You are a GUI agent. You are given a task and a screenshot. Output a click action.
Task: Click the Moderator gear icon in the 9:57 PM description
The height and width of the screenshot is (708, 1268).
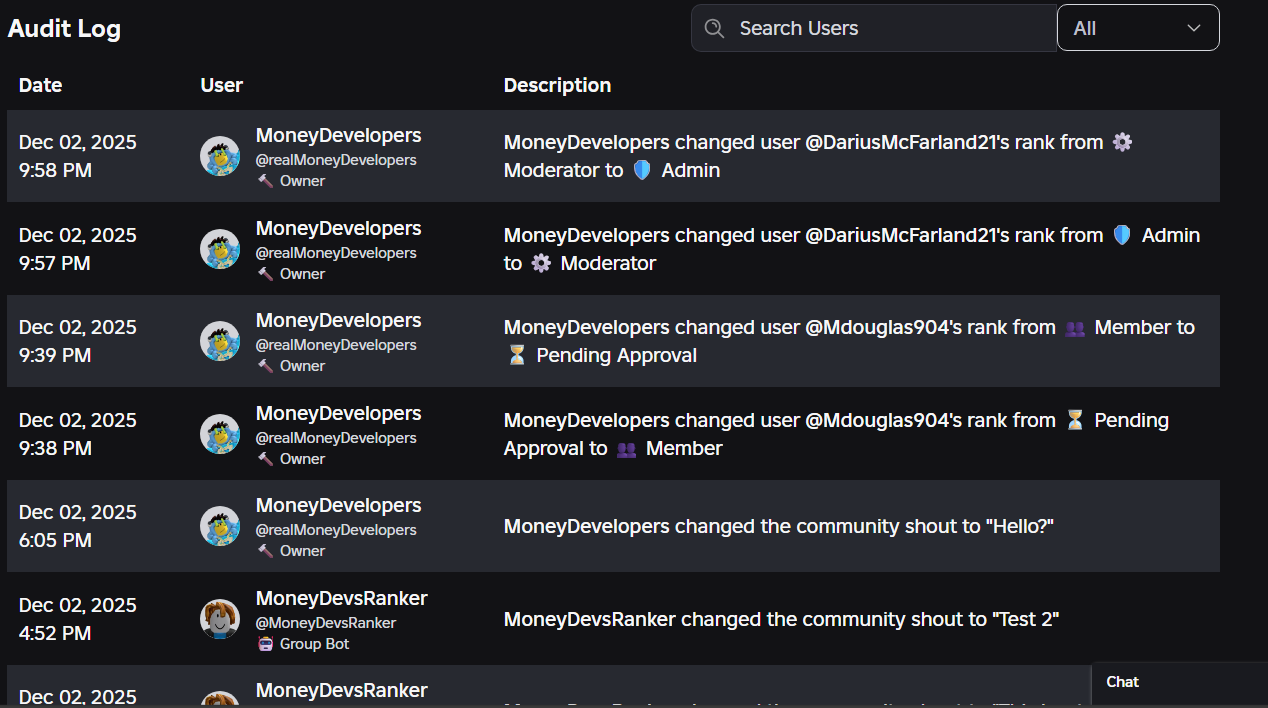541,263
